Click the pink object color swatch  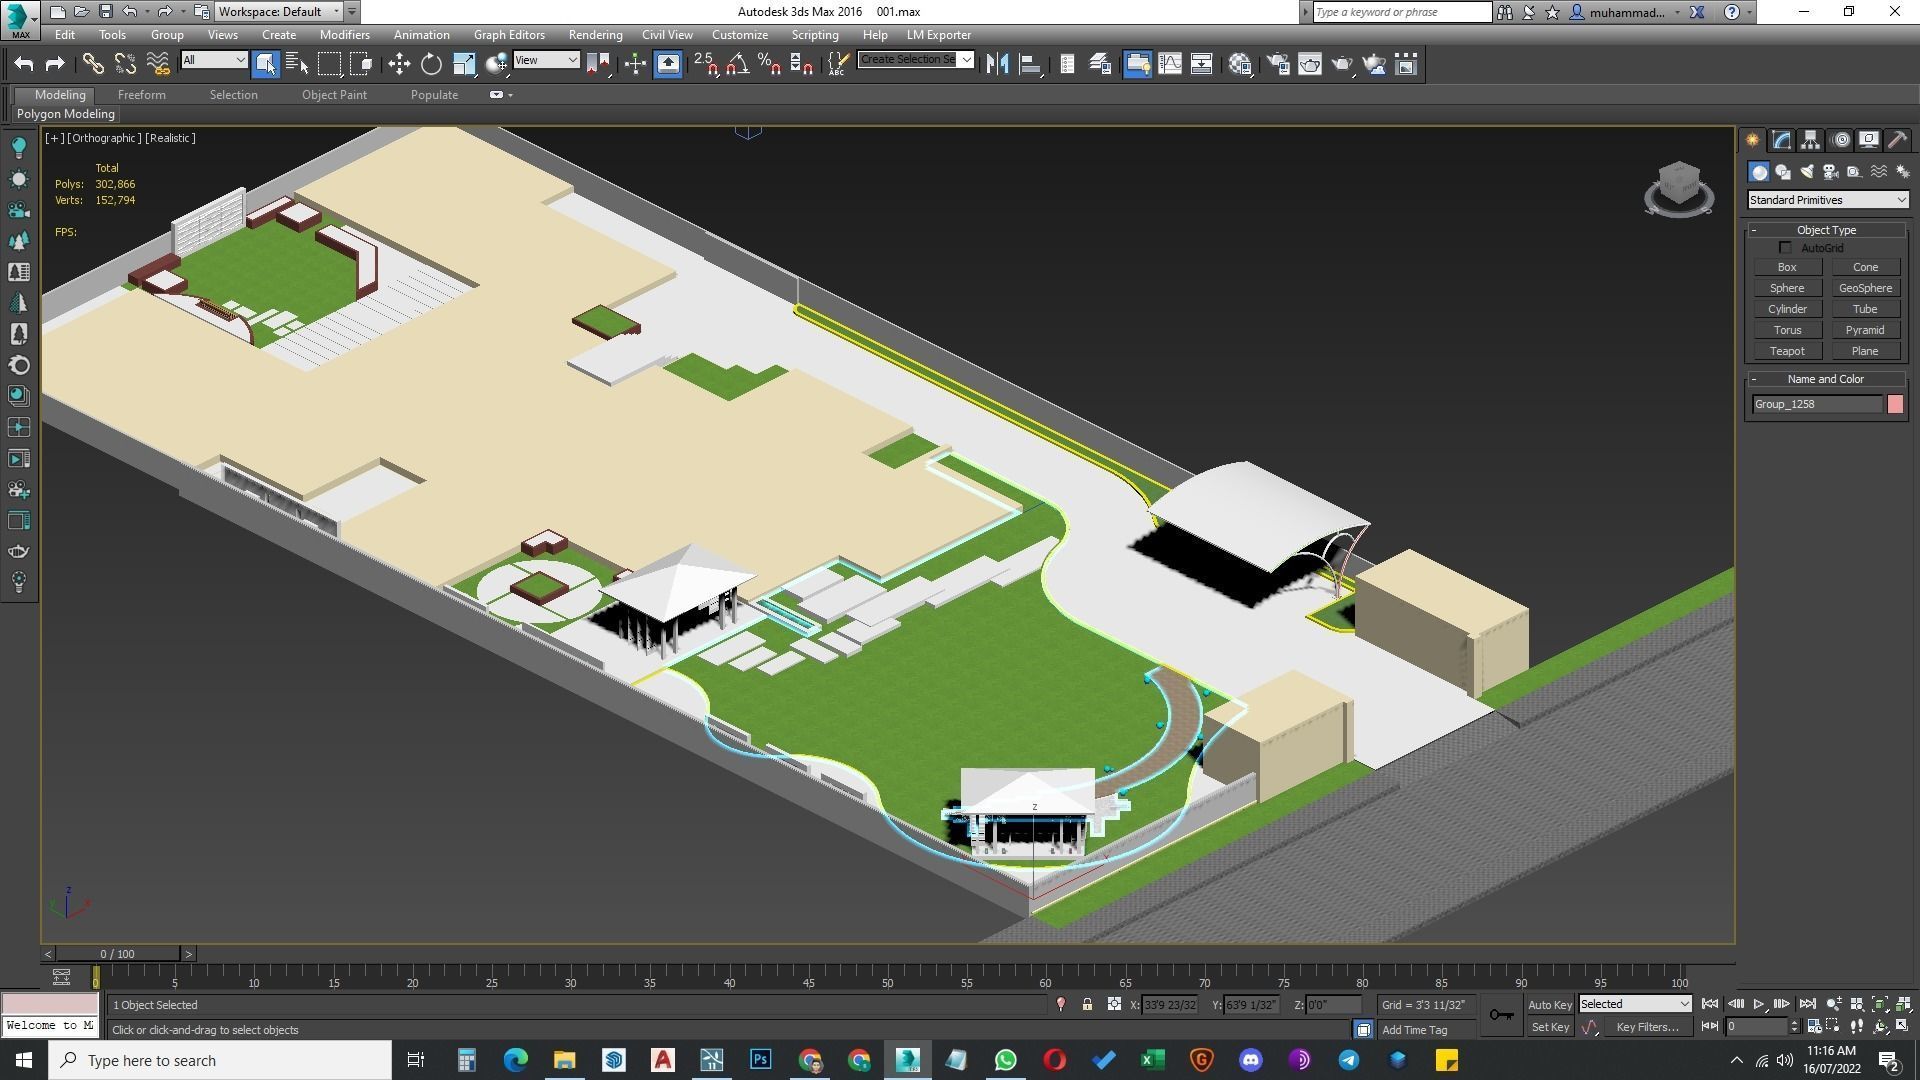1894,404
